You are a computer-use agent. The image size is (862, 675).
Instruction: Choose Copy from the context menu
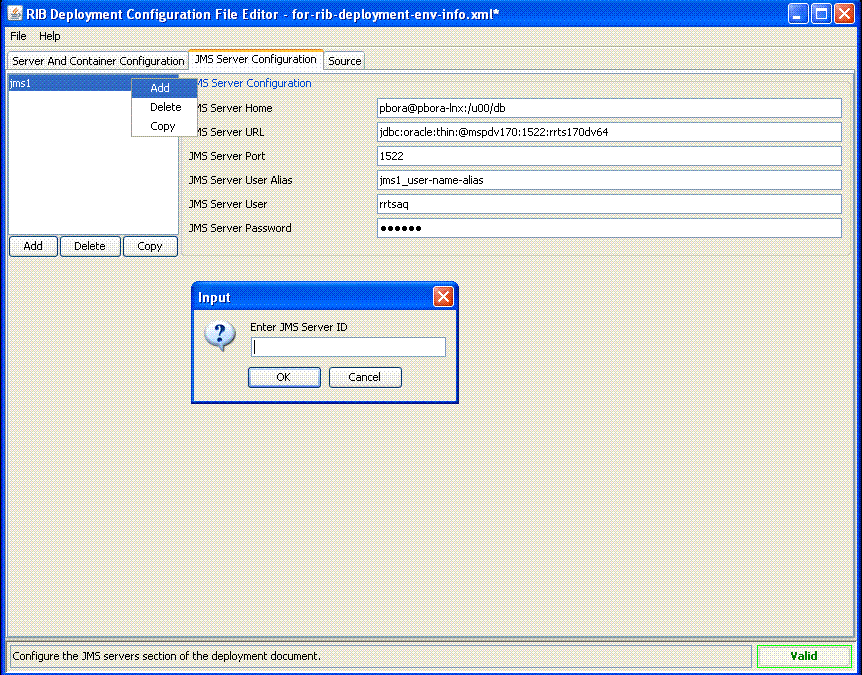(164, 126)
